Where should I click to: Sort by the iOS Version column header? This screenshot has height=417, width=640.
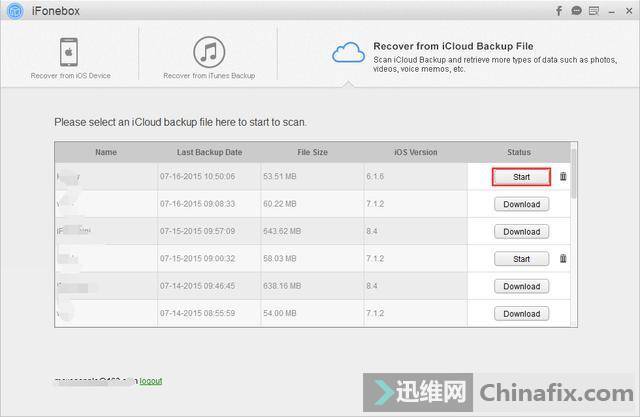[416, 152]
